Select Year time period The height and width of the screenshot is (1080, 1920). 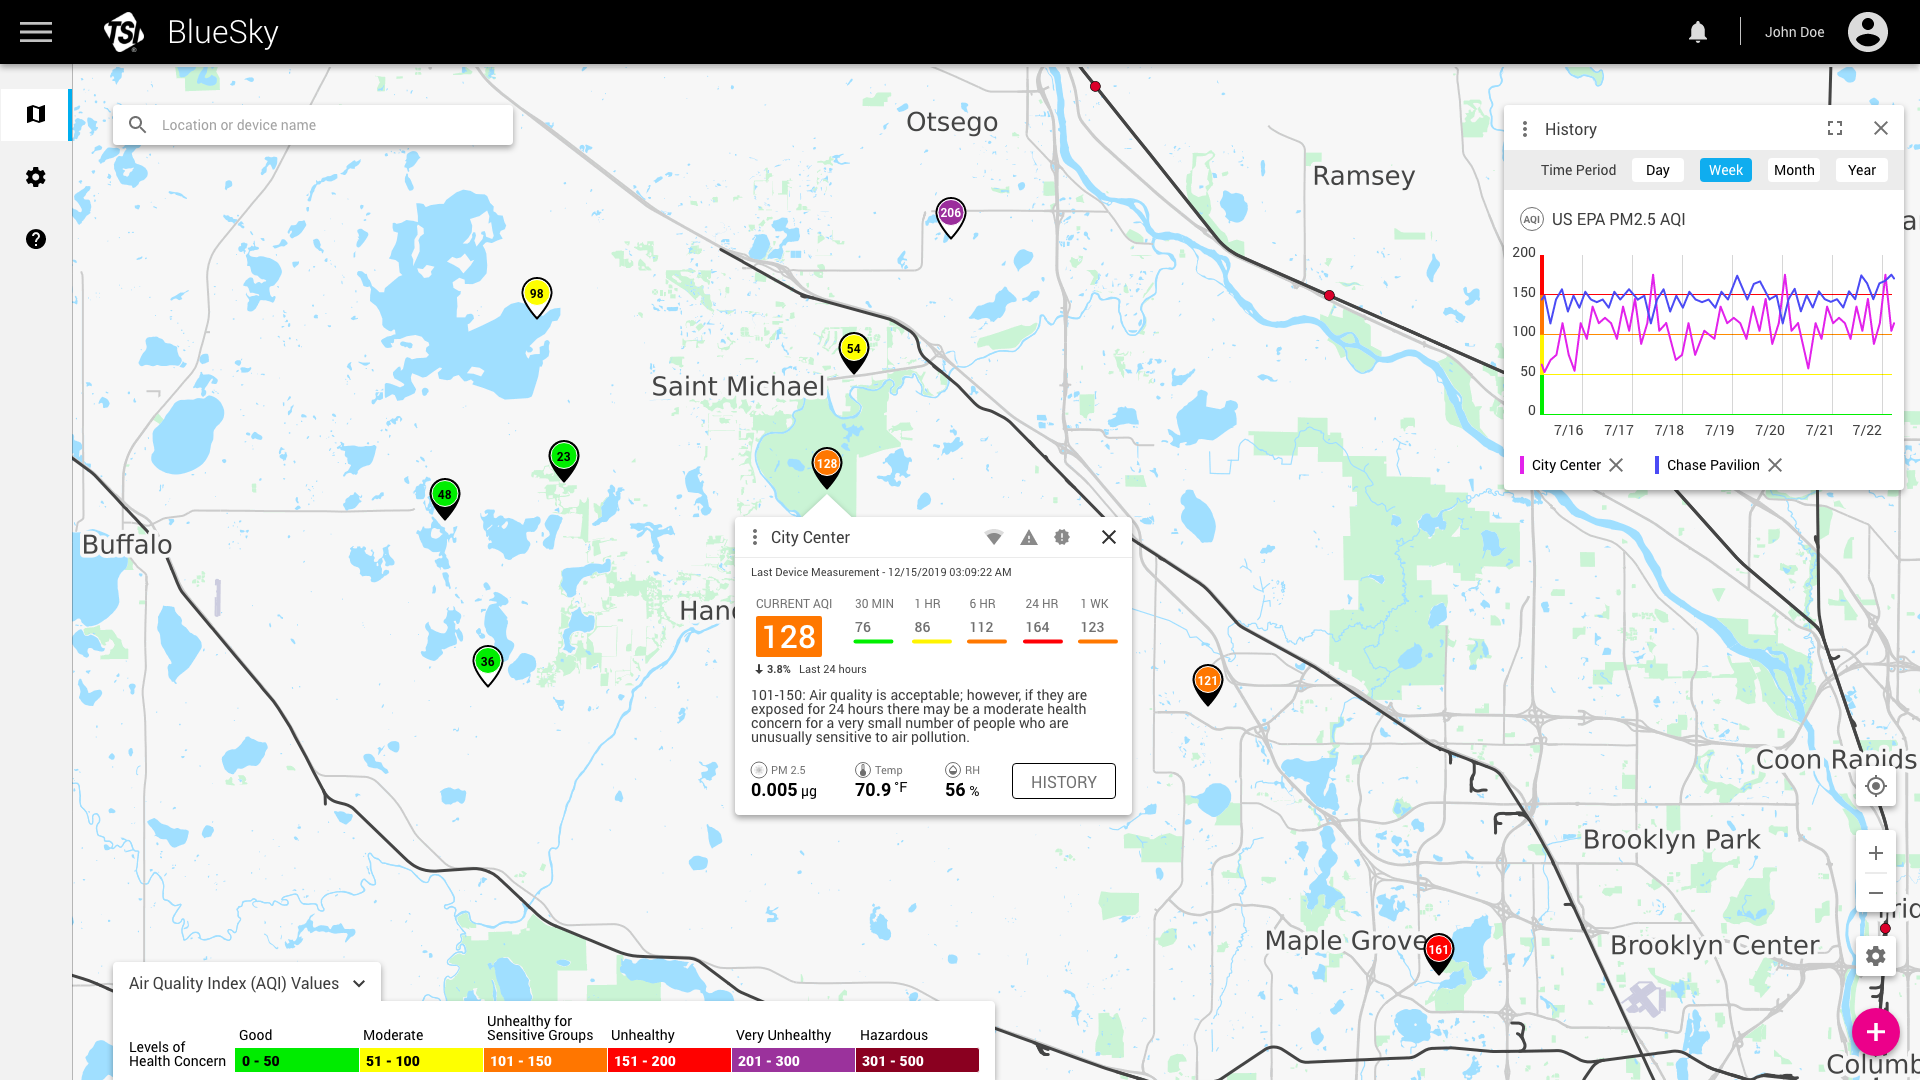pos(1861,170)
